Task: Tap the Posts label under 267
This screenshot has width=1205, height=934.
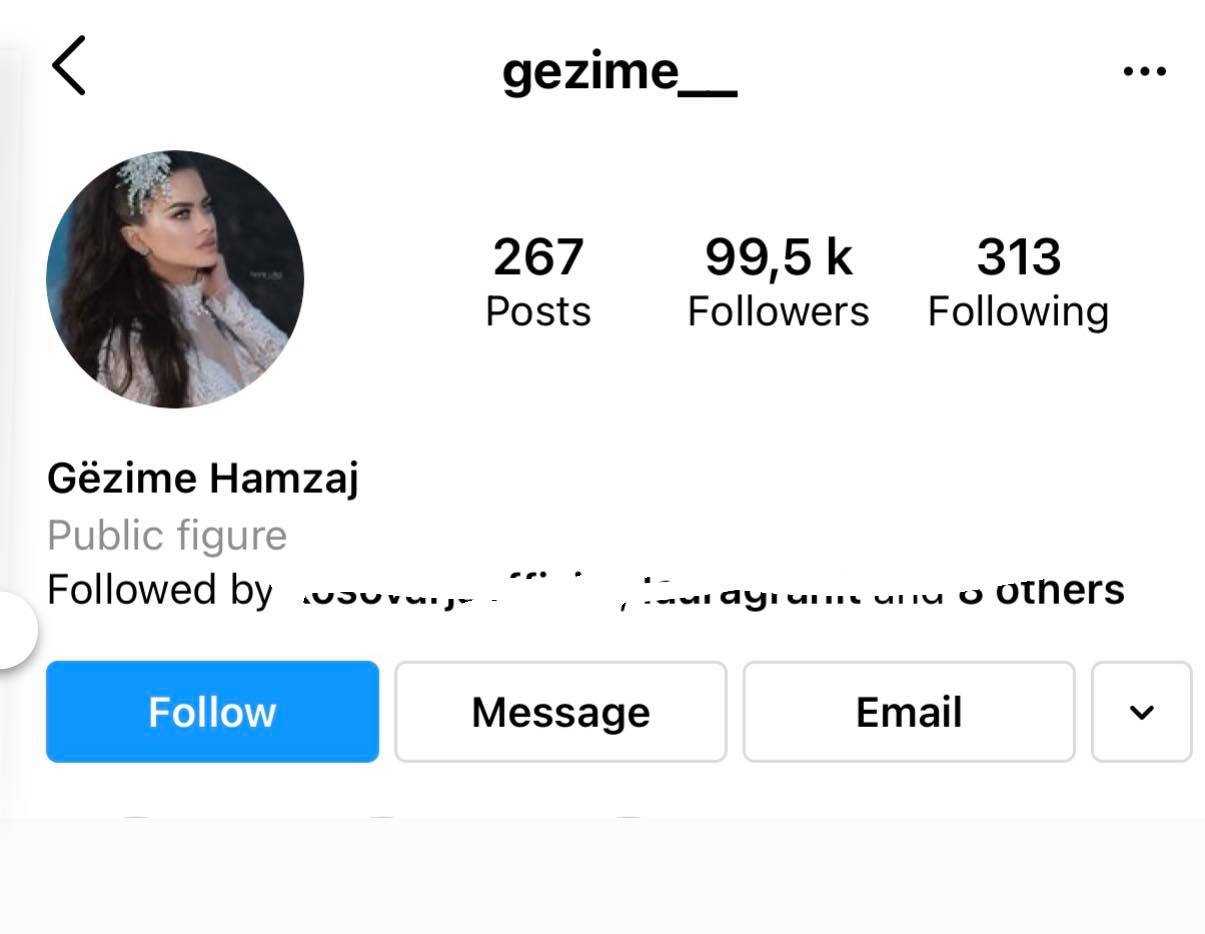Action: click(x=538, y=311)
